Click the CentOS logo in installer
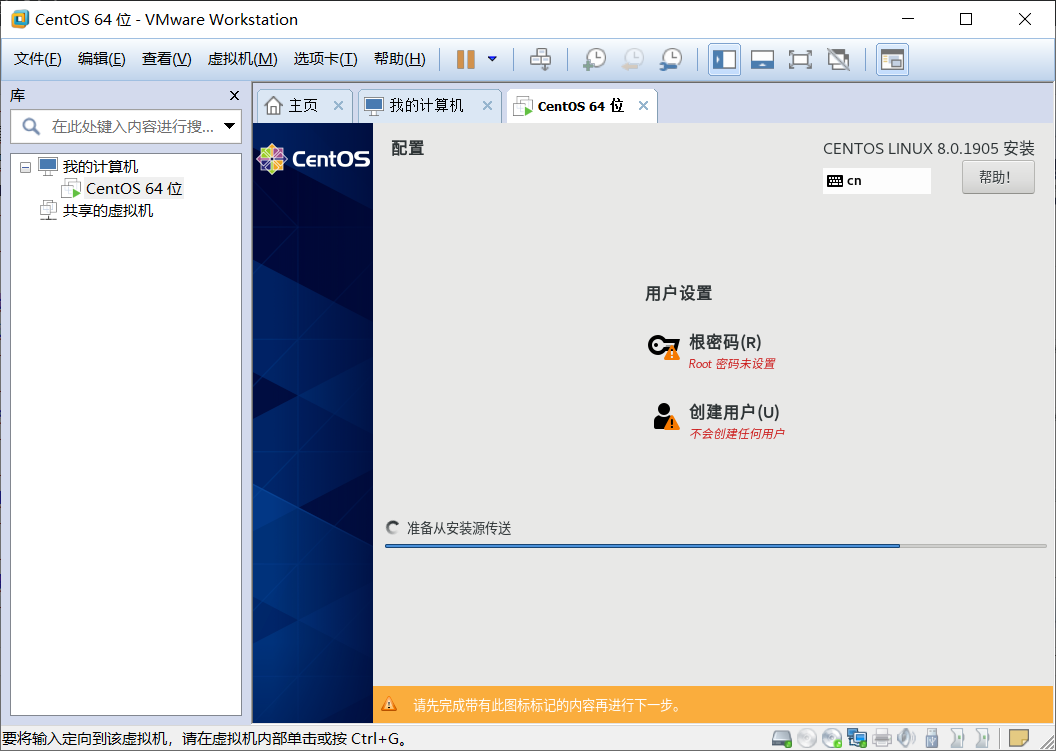This screenshot has height=751, width=1056. click(x=313, y=159)
